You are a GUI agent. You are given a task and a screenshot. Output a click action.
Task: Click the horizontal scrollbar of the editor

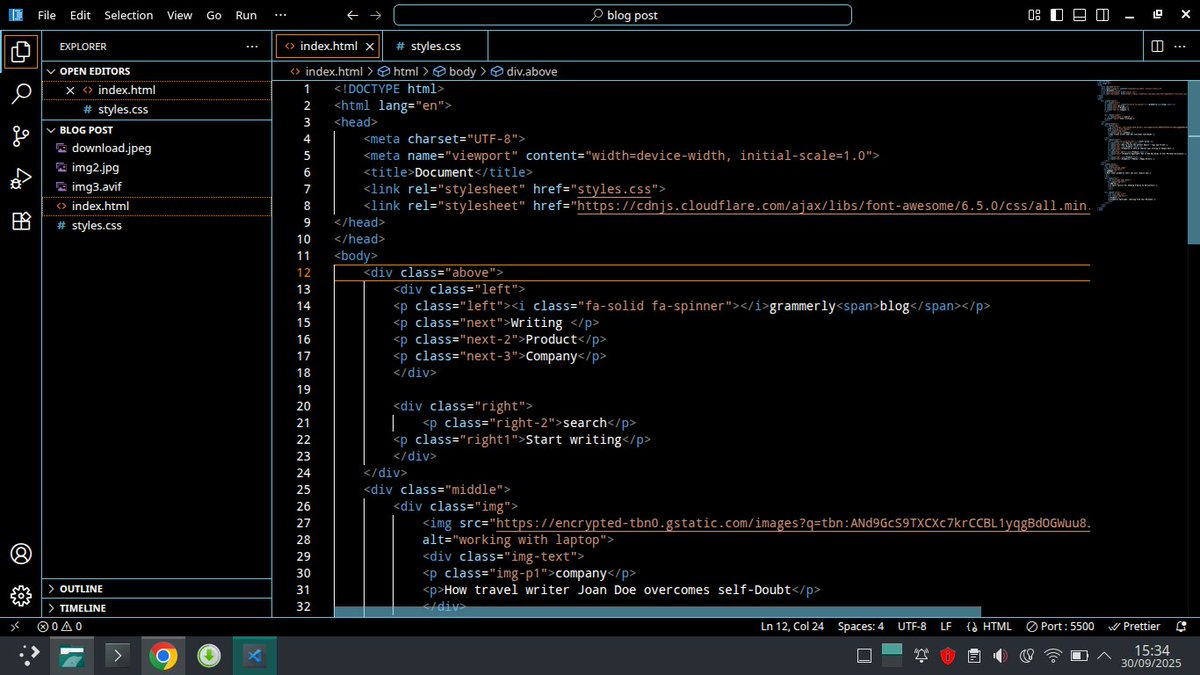(x=658, y=611)
